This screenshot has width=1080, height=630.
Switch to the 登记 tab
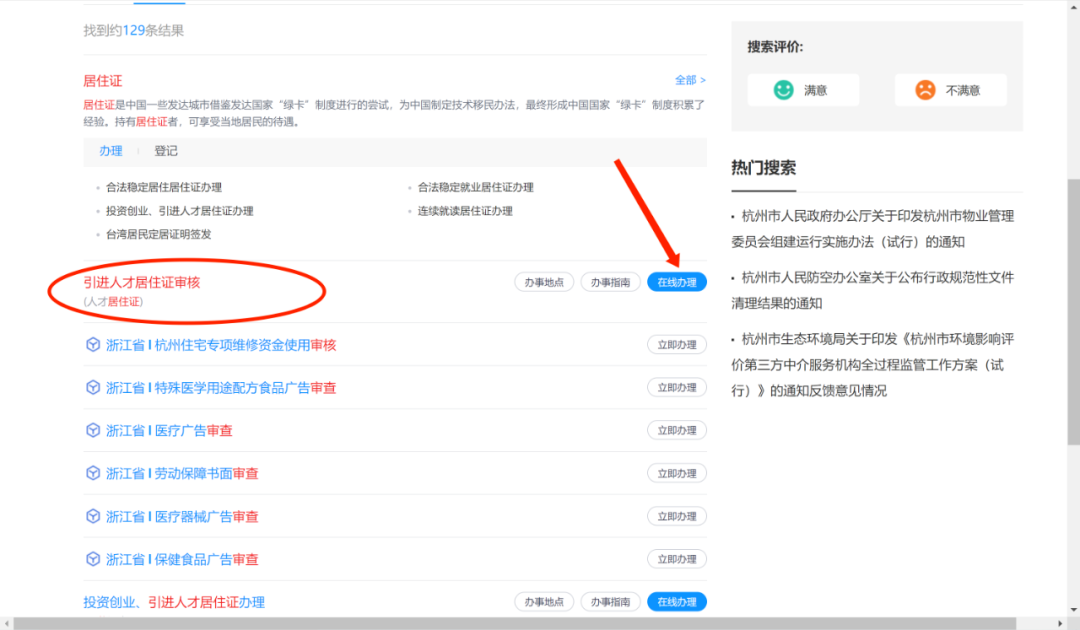166,151
